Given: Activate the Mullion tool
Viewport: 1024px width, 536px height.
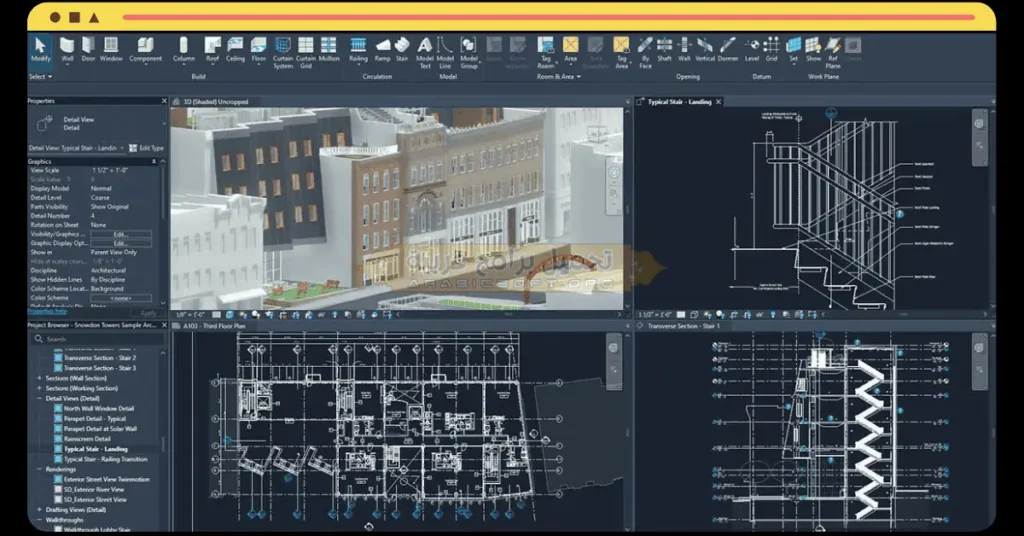Looking at the screenshot, I should point(329,50).
